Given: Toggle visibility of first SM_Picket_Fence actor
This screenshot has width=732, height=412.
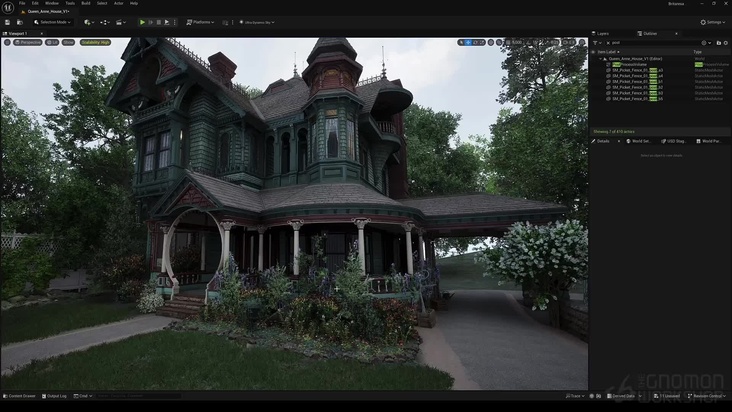Looking at the screenshot, I should tap(595, 71).
